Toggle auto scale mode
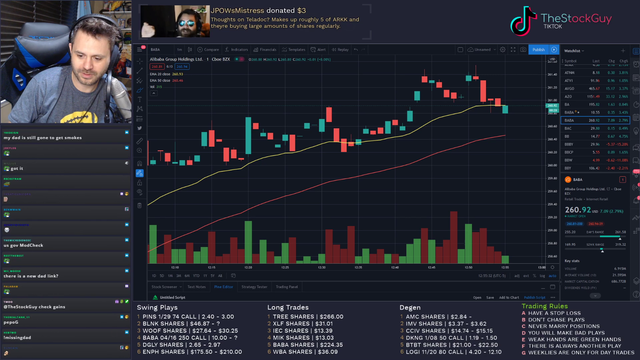Screen dimensions: 640x360 [552, 276]
